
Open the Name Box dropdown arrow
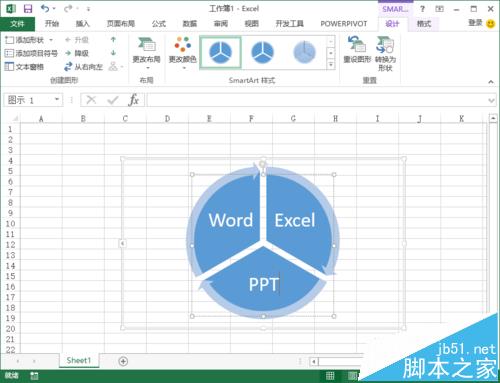[x=57, y=99]
